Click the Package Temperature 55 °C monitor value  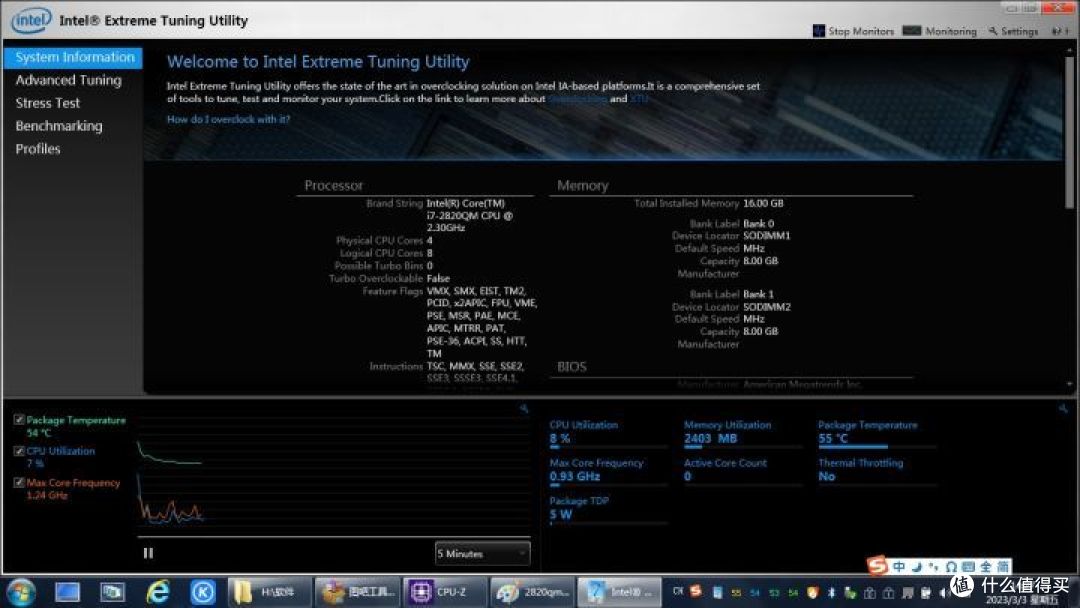[833, 438]
